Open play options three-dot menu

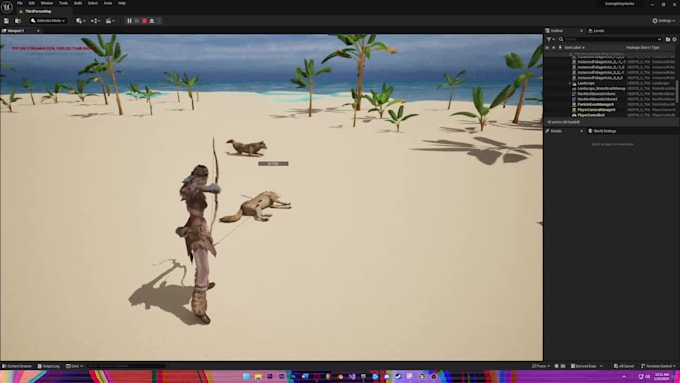159,21
